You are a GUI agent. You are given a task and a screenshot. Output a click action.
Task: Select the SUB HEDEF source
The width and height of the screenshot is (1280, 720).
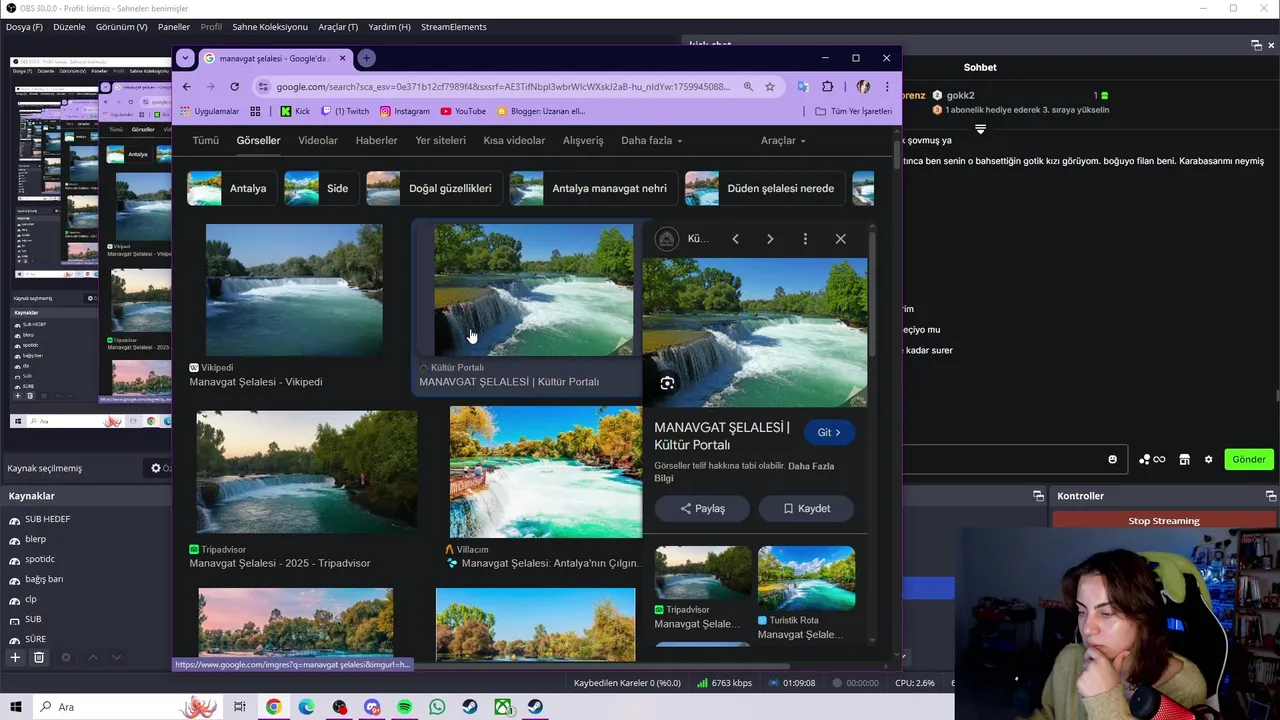point(47,519)
